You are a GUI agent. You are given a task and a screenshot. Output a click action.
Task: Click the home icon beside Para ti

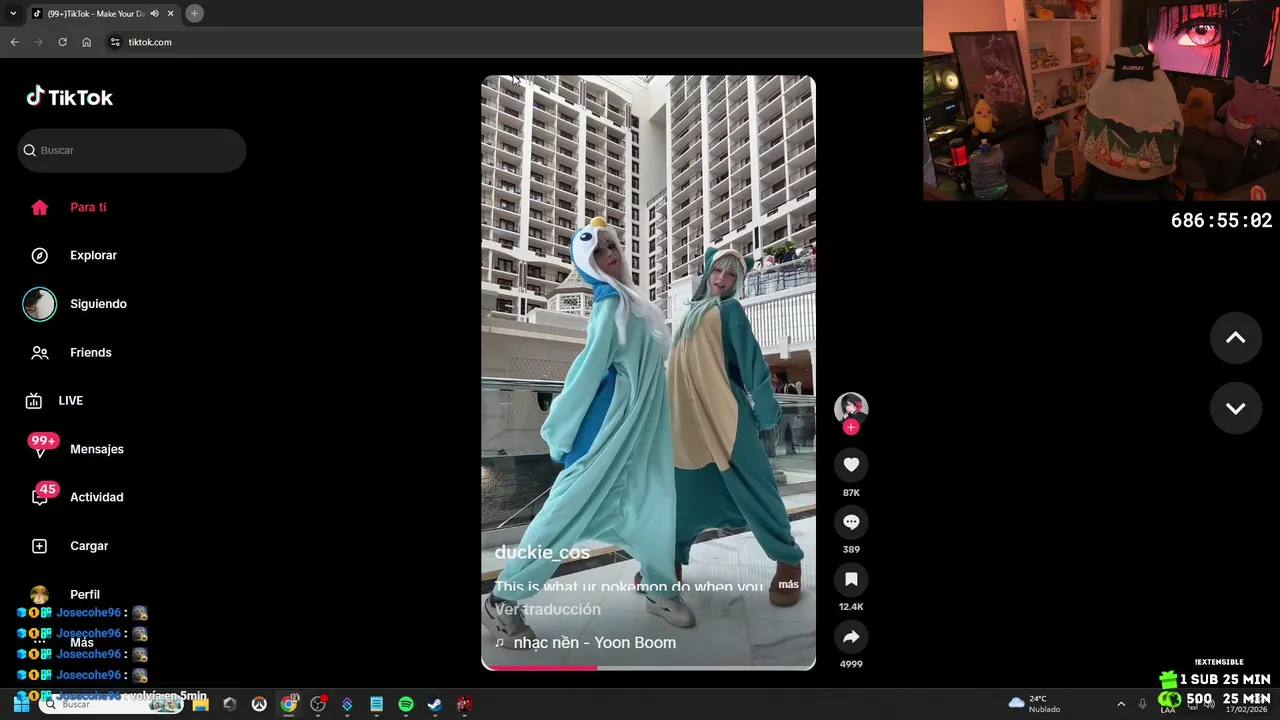point(40,207)
